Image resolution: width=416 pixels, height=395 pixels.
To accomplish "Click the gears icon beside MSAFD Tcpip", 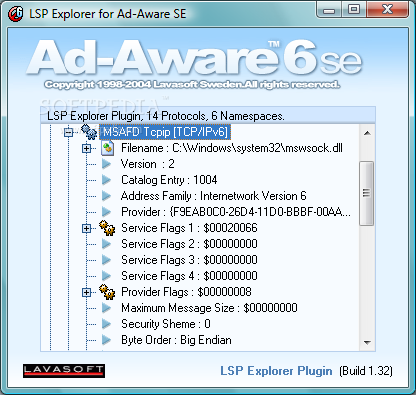I will pos(89,132).
